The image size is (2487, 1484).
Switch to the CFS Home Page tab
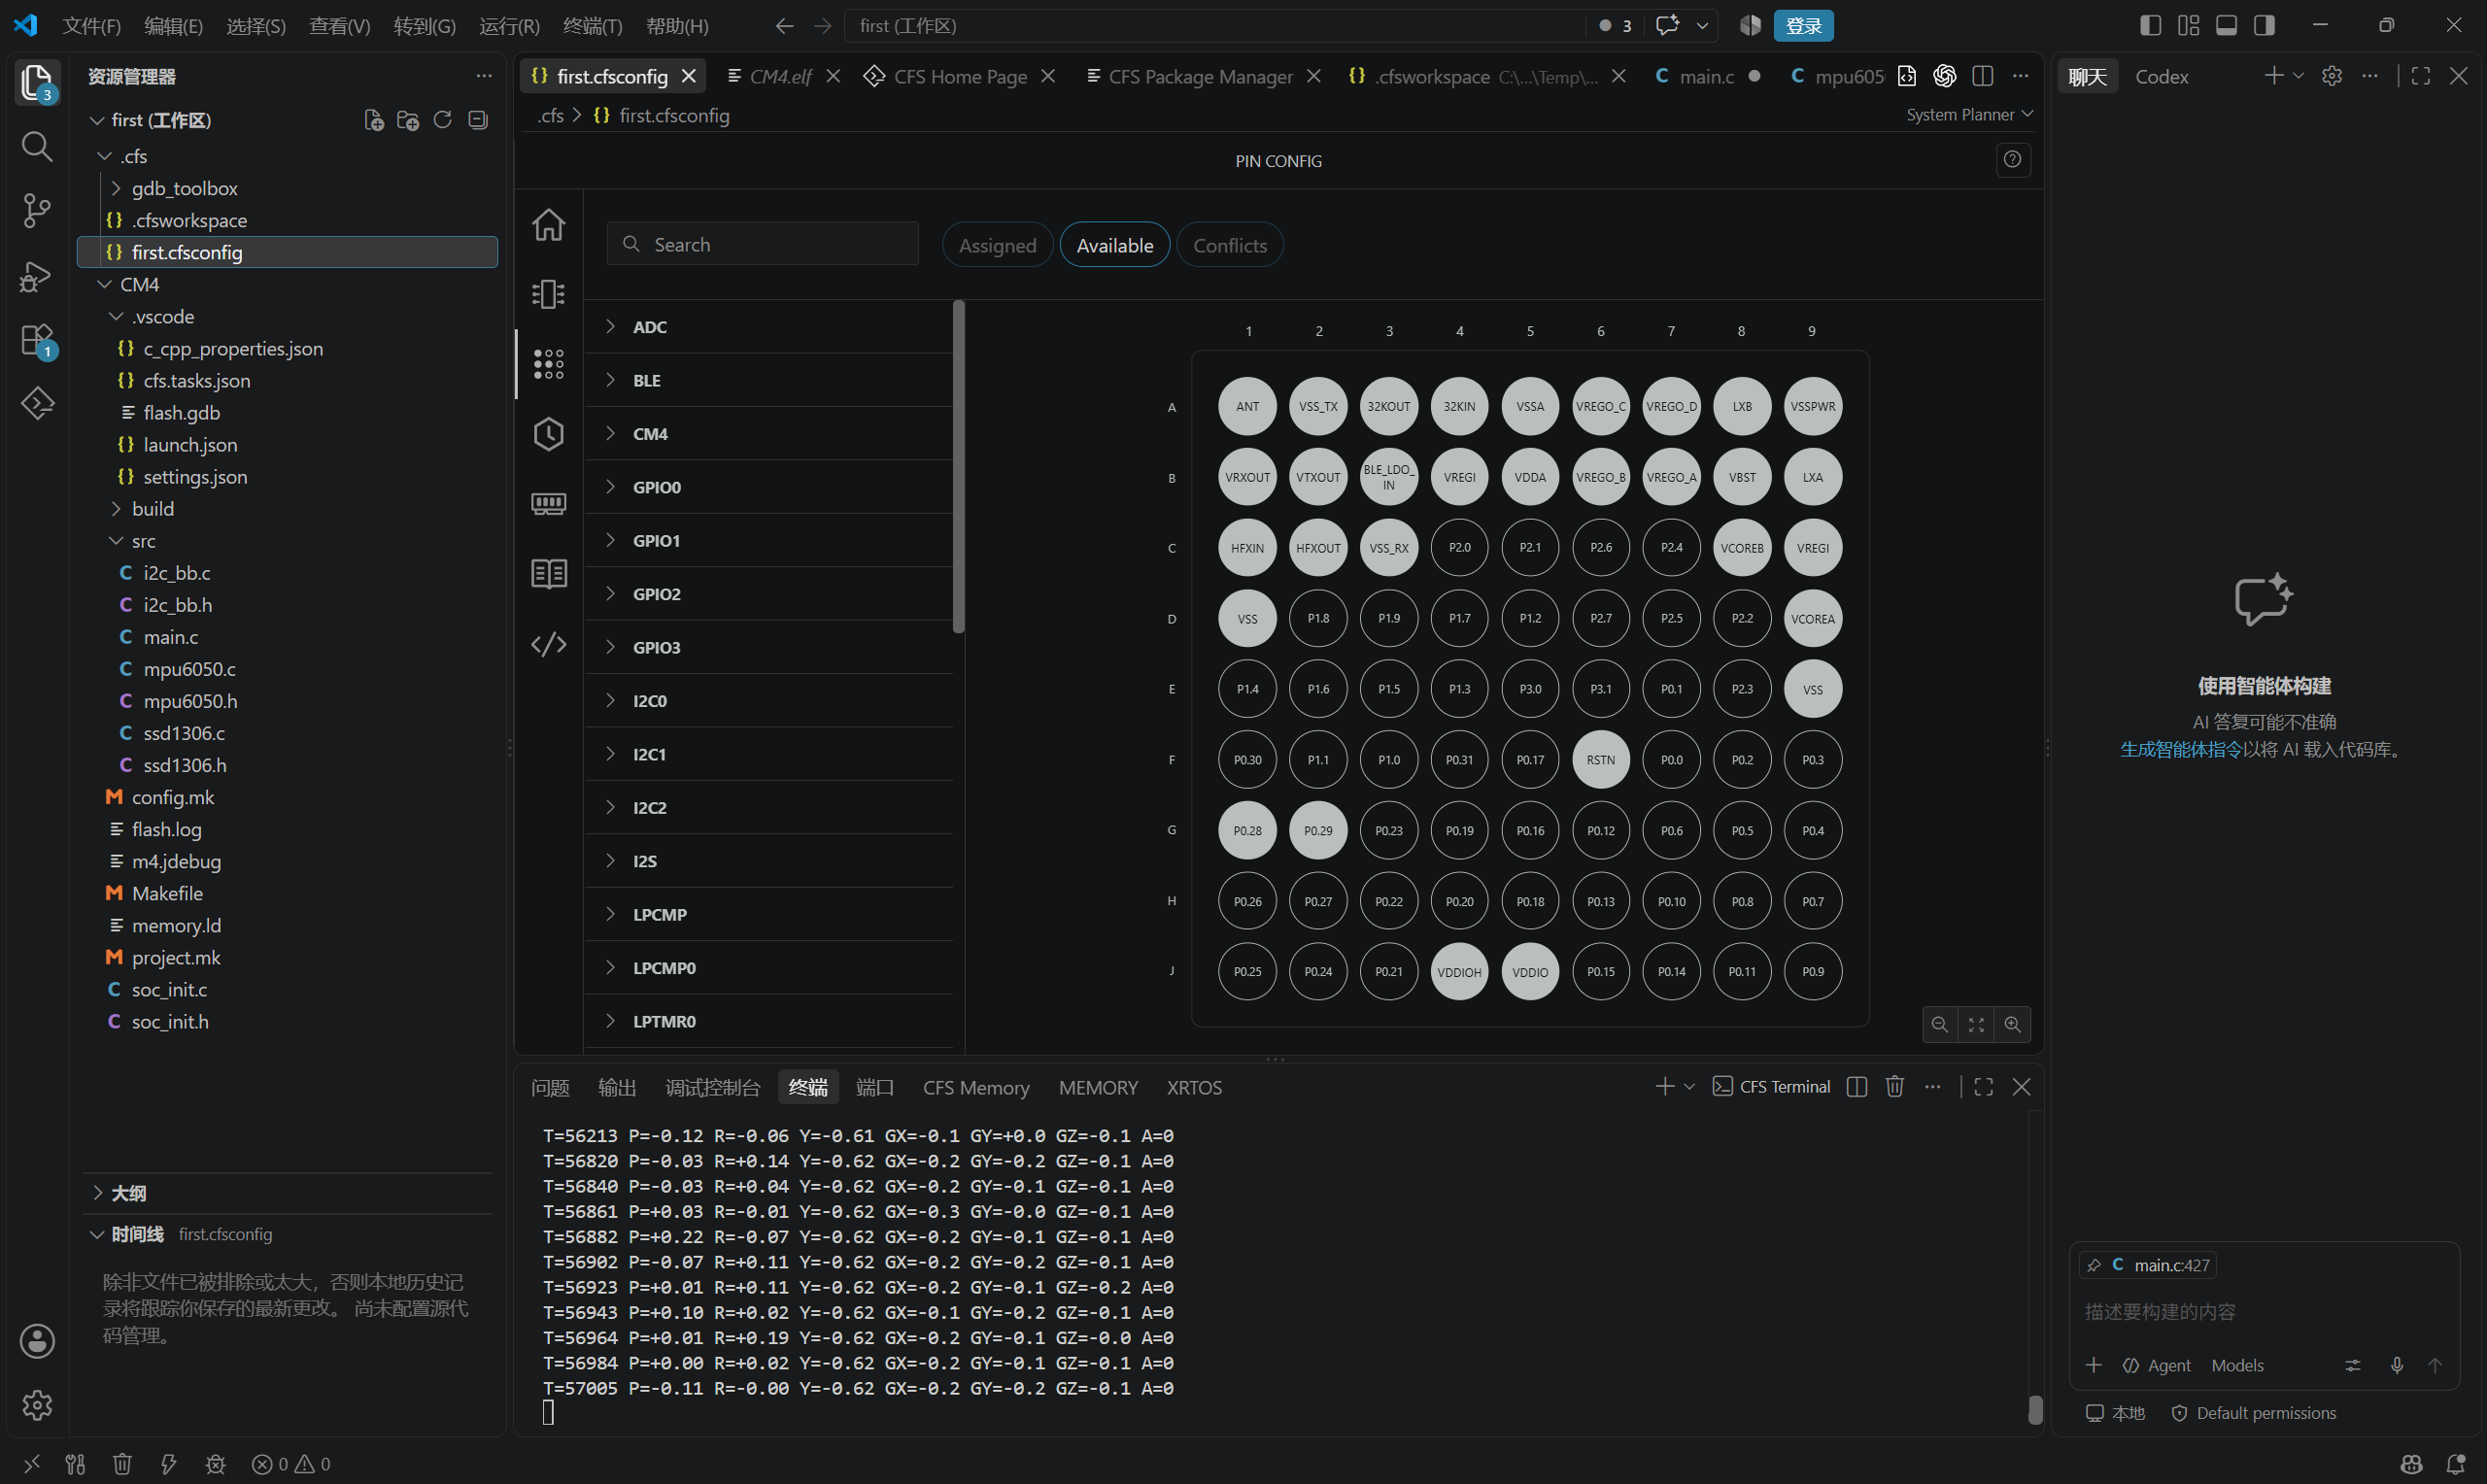960,76
